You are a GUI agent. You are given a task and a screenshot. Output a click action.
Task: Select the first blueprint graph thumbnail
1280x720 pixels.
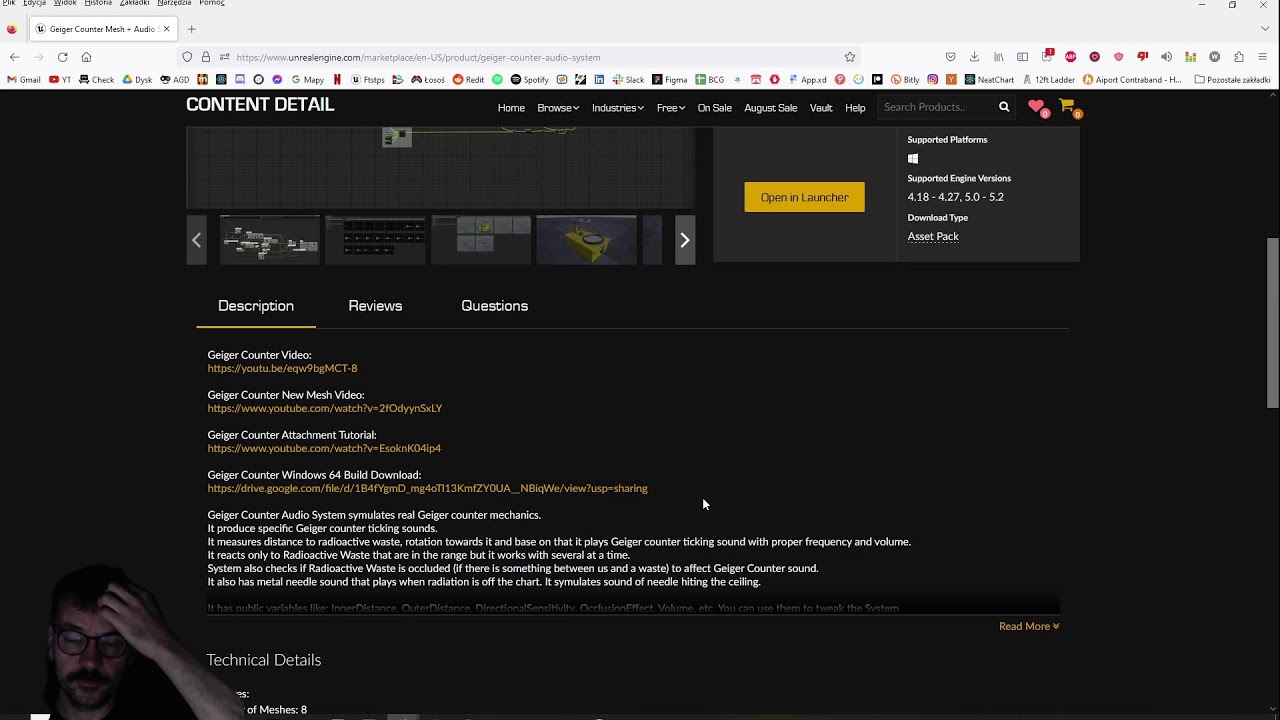pos(270,240)
